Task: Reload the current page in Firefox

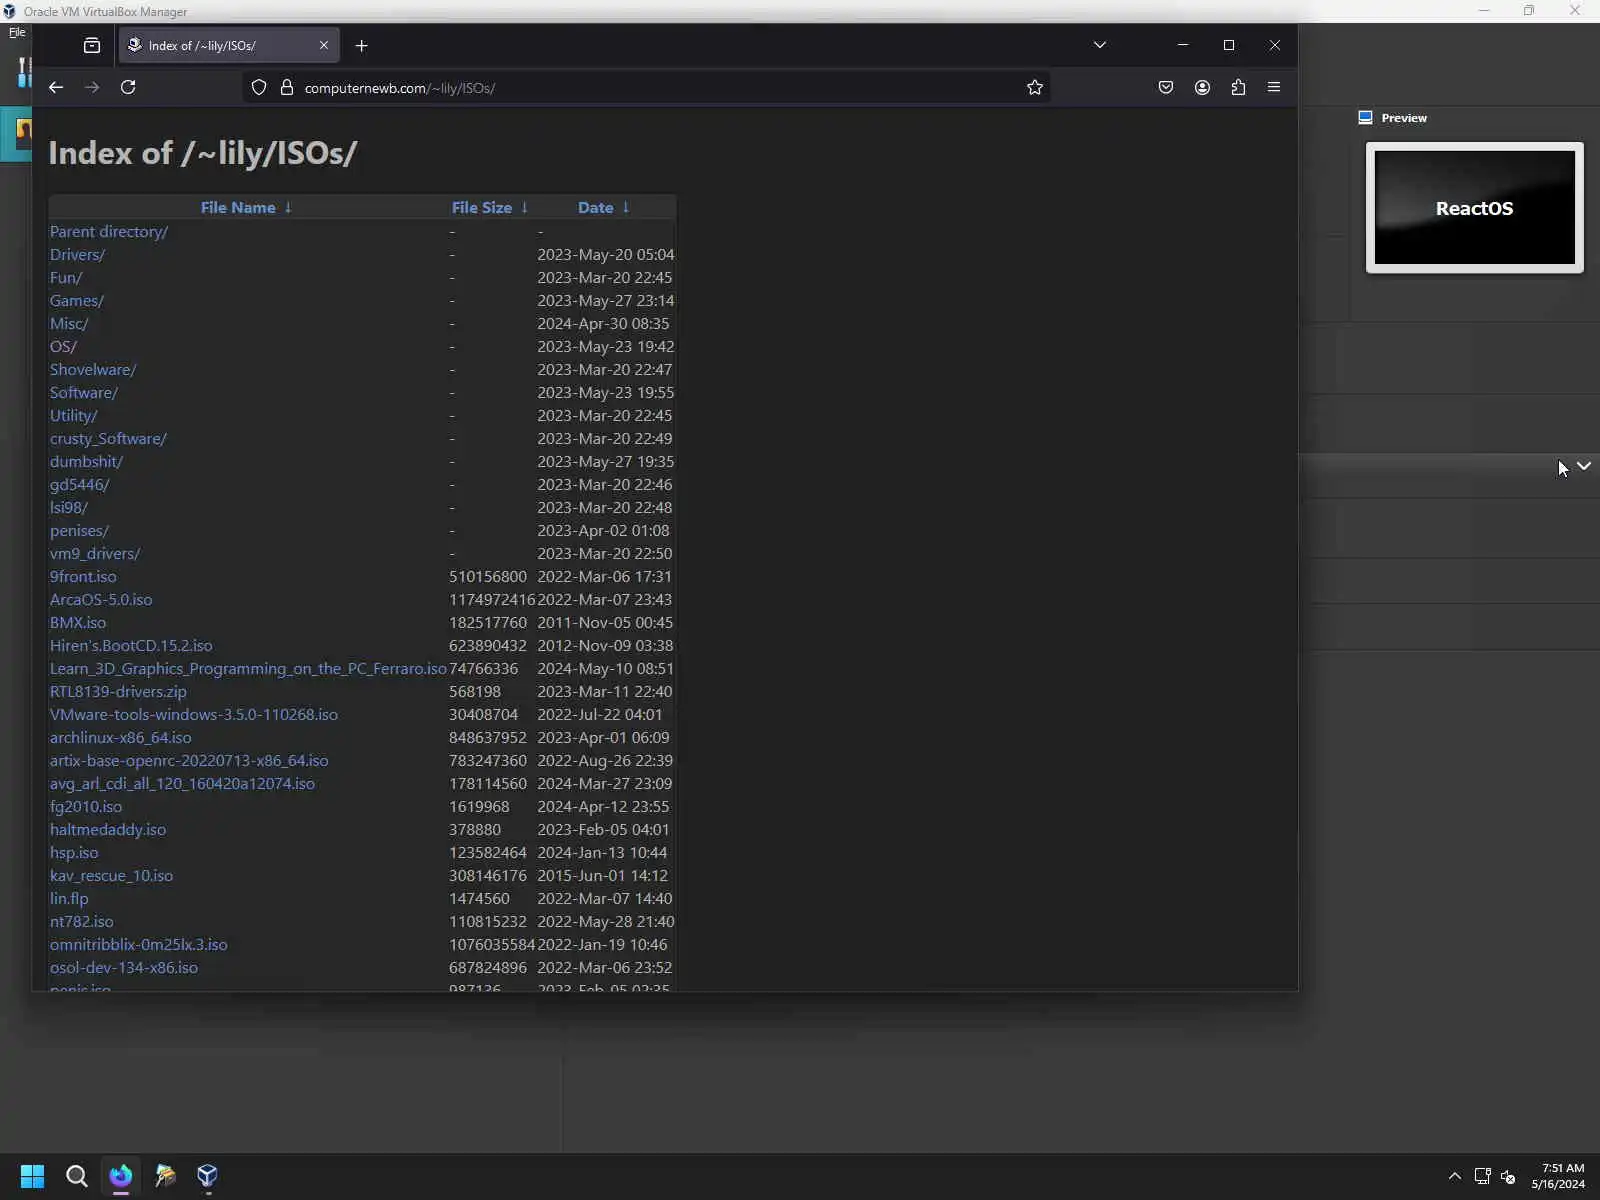Action: pos(128,88)
